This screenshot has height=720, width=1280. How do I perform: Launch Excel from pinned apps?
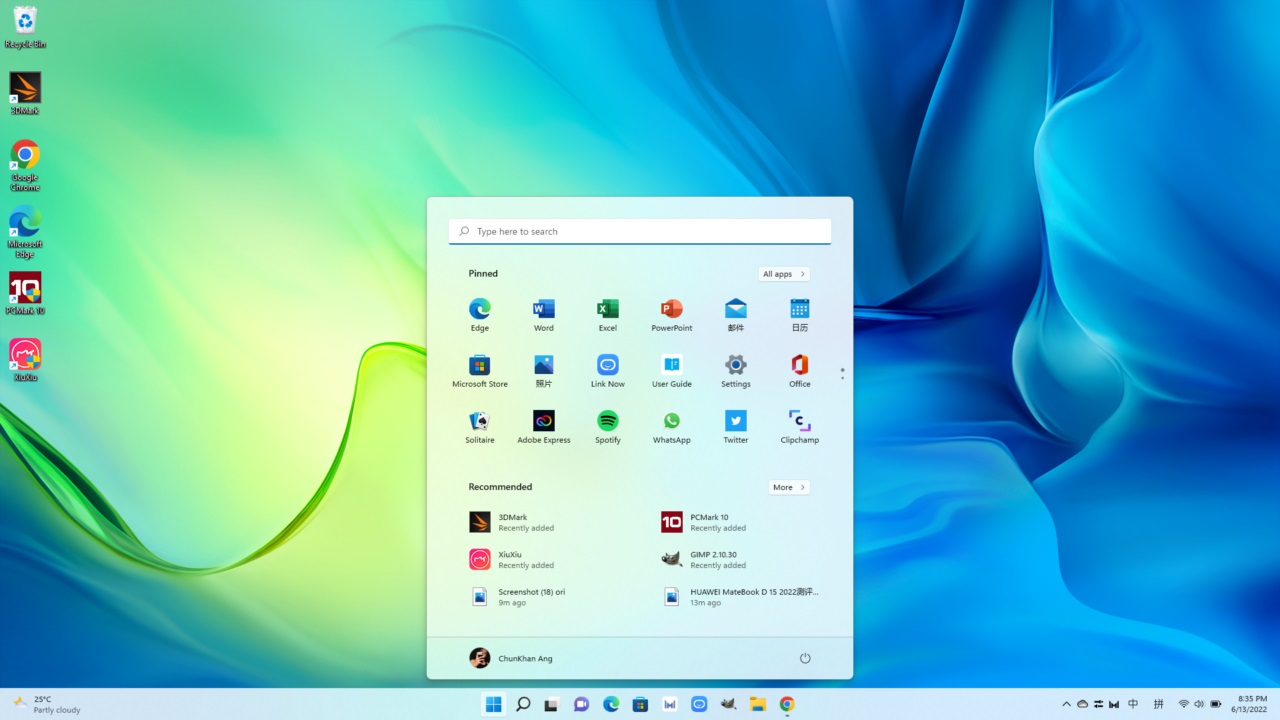tap(608, 314)
